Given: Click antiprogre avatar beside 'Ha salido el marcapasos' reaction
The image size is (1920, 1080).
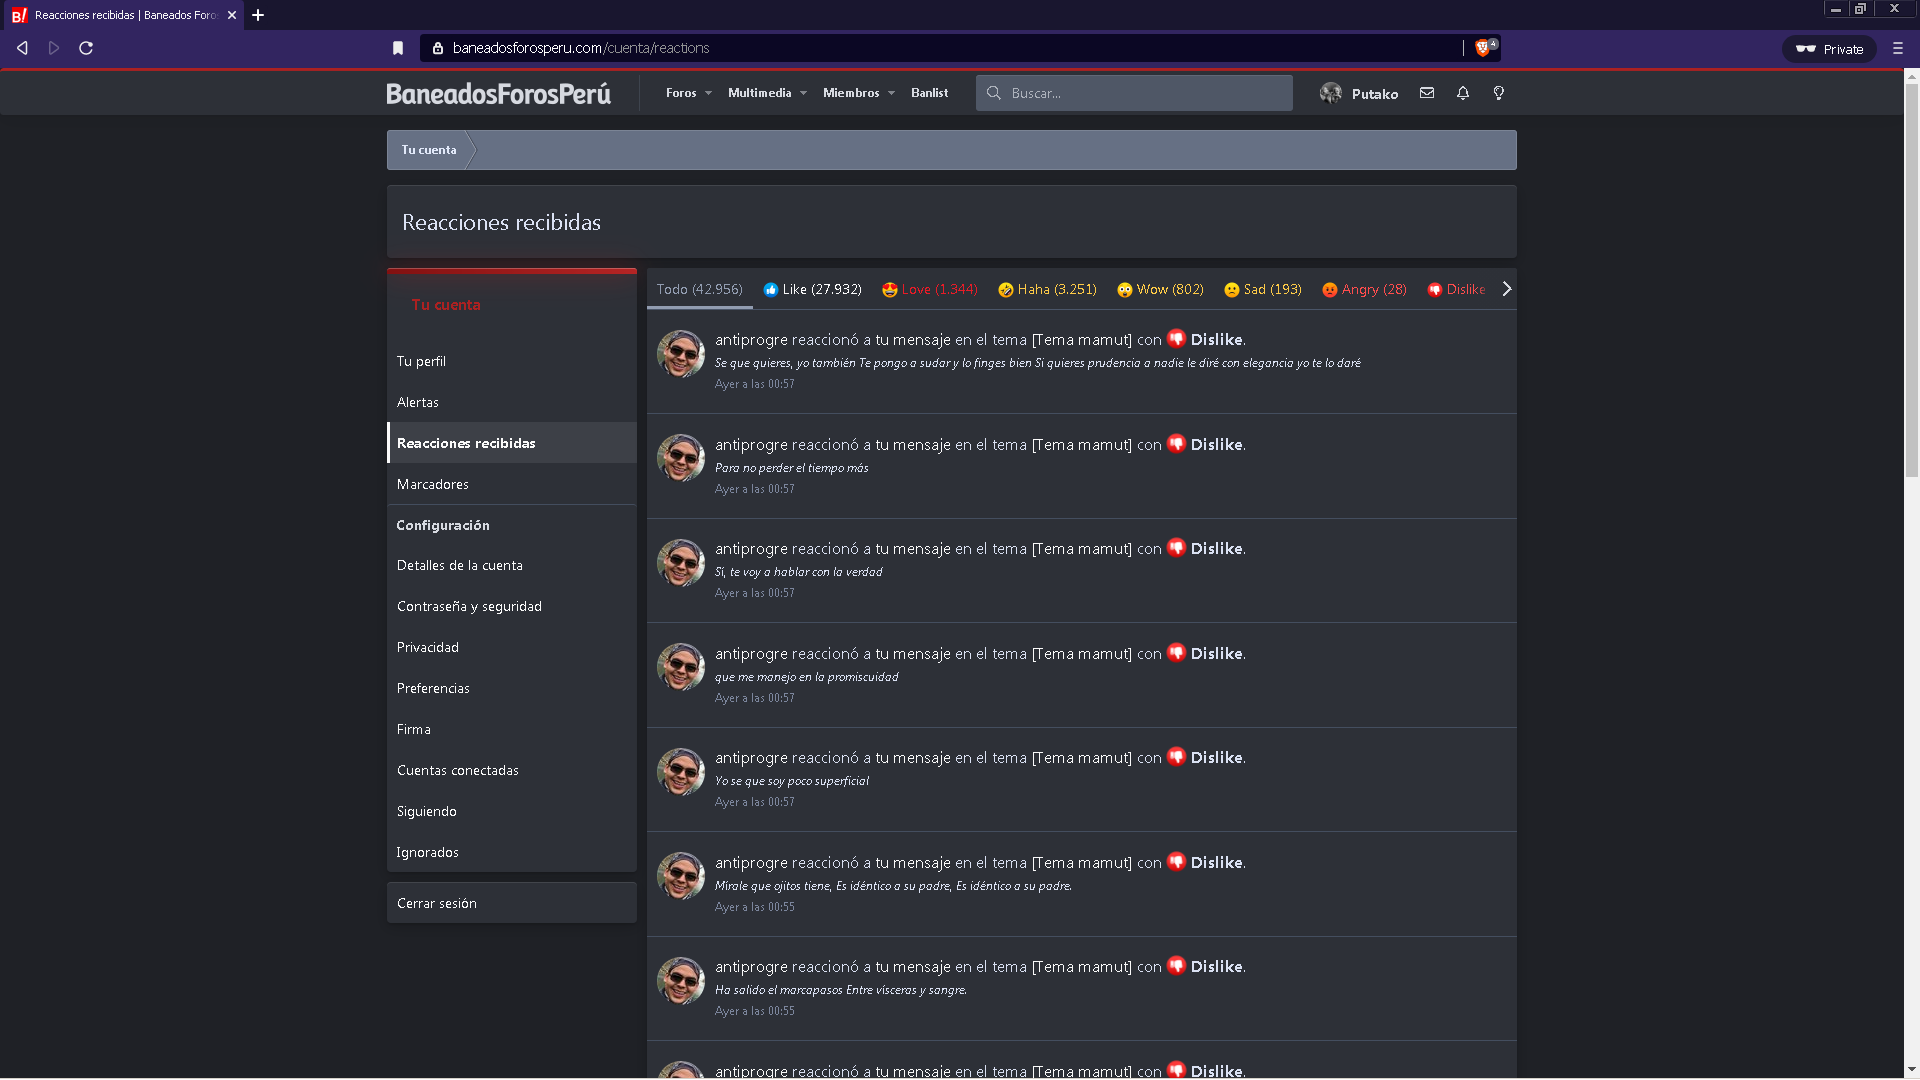Looking at the screenshot, I should pos(681,981).
